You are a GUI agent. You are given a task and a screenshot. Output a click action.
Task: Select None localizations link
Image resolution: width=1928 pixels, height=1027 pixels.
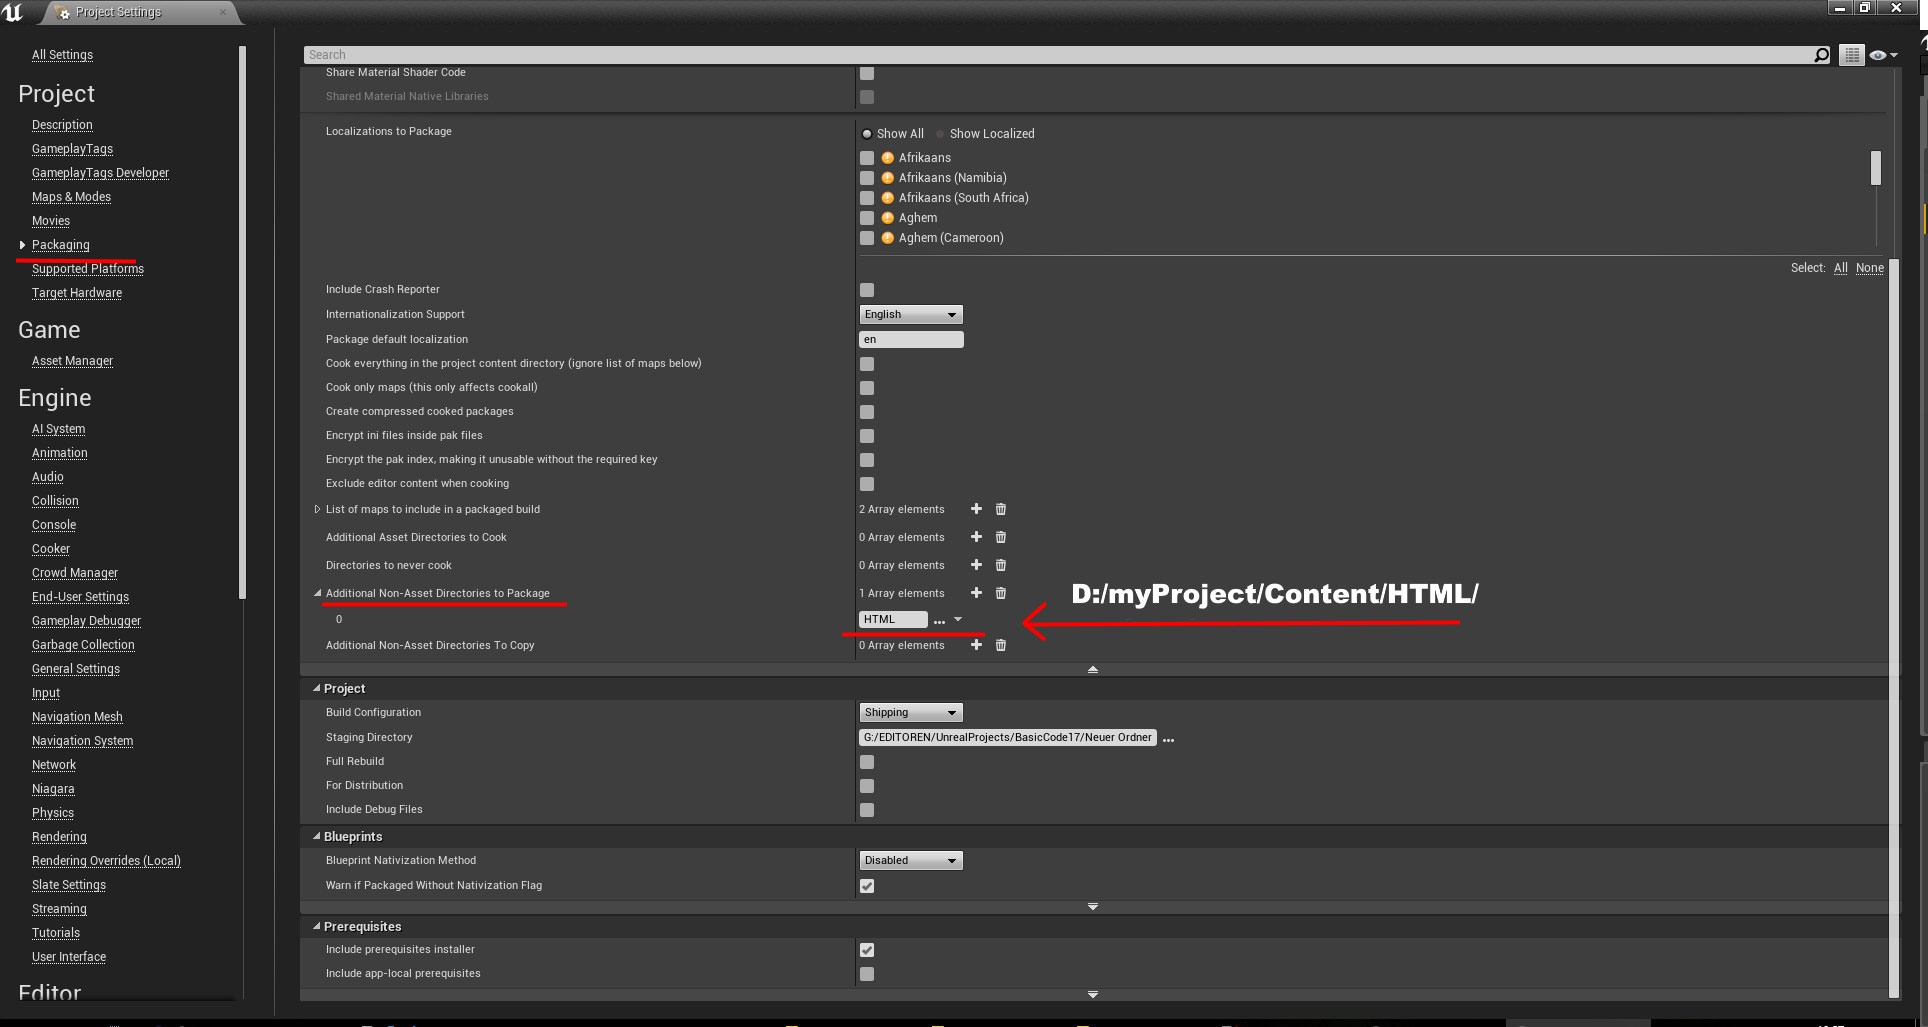(1869, 268)
